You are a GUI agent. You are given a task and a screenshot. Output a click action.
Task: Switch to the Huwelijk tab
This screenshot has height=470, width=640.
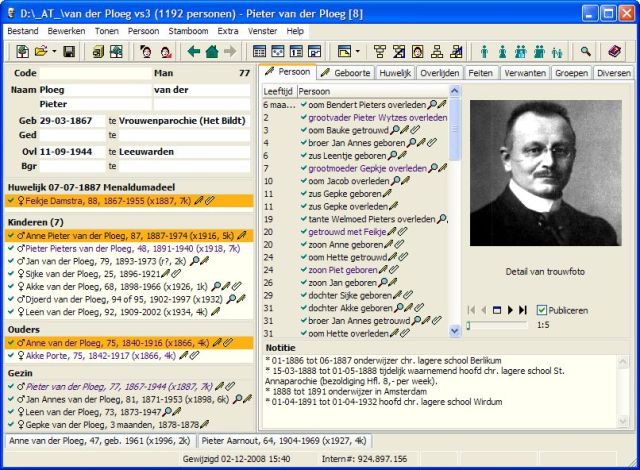tap(393, 73)
